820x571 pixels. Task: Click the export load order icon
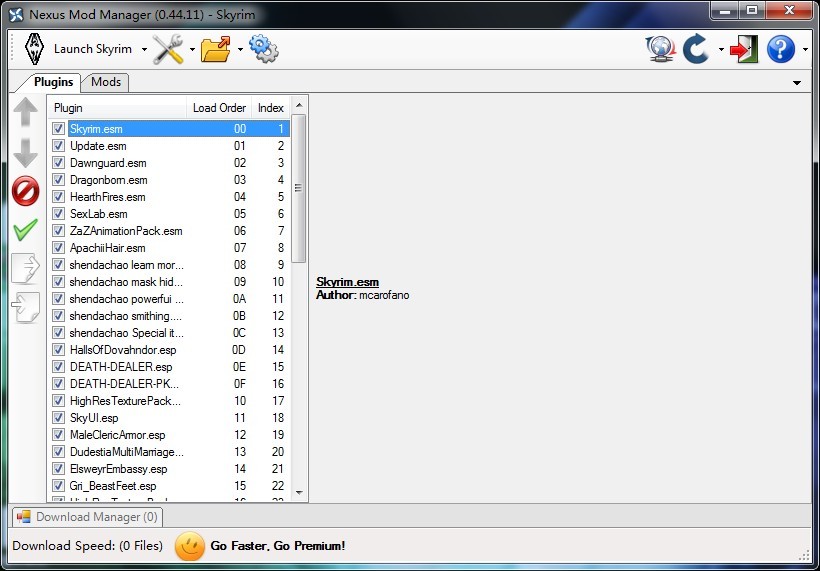pyautogui.click(x=25, y=268)
